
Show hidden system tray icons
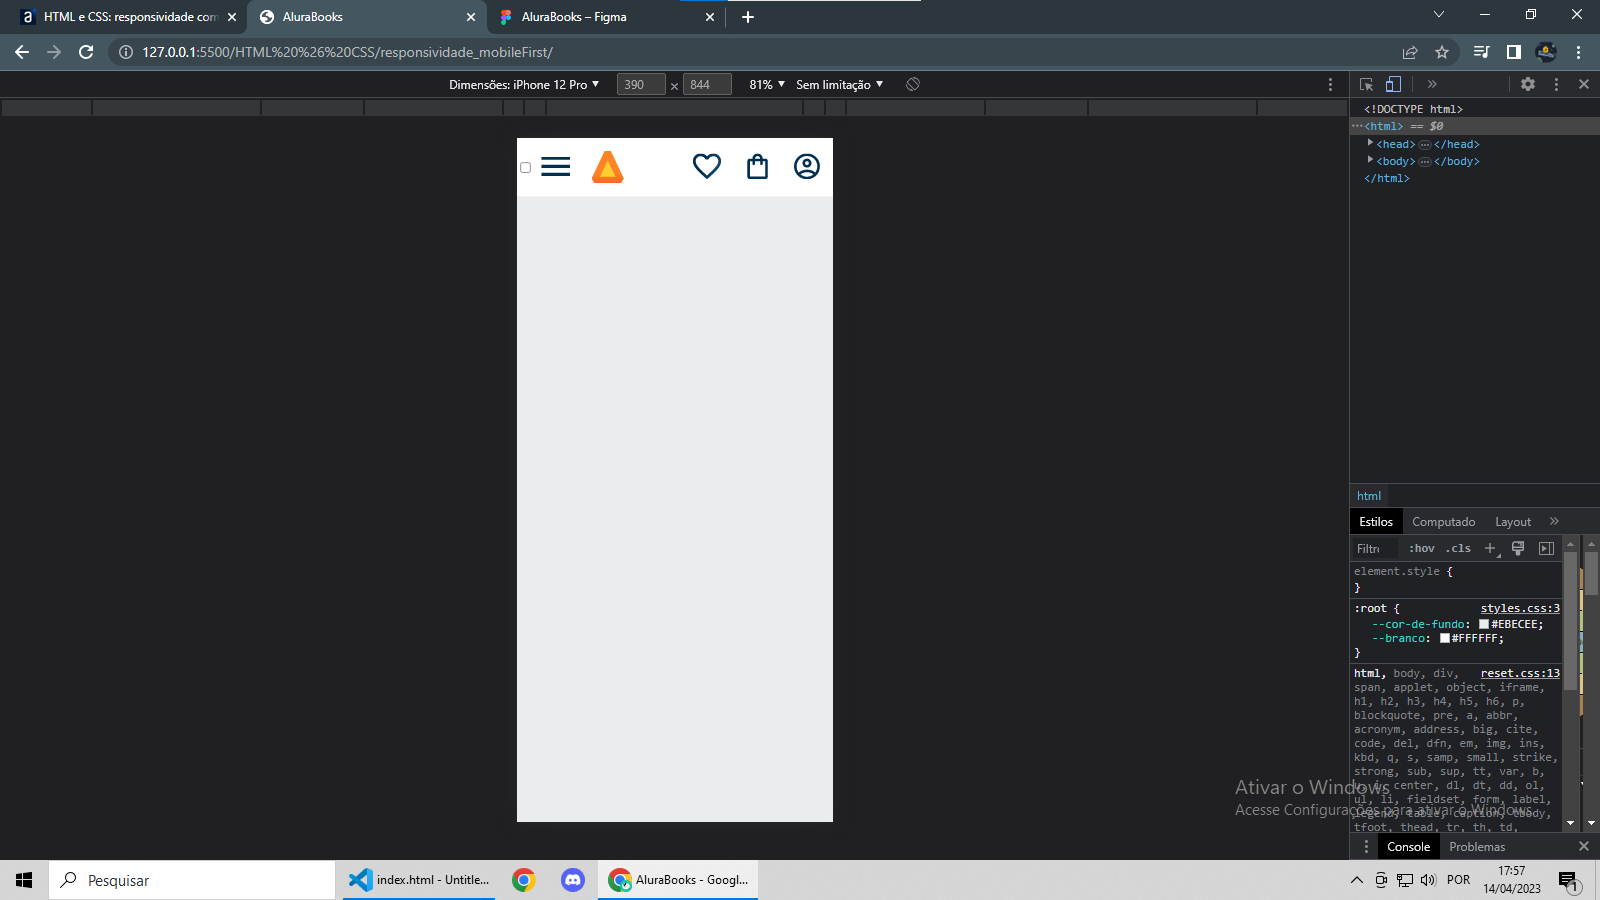point(1356,880)
